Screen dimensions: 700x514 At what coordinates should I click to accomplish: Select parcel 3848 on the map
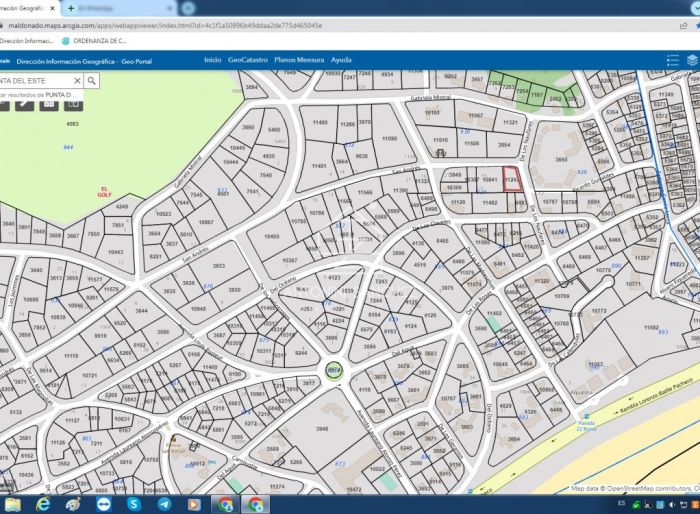(x=322, y=429)
